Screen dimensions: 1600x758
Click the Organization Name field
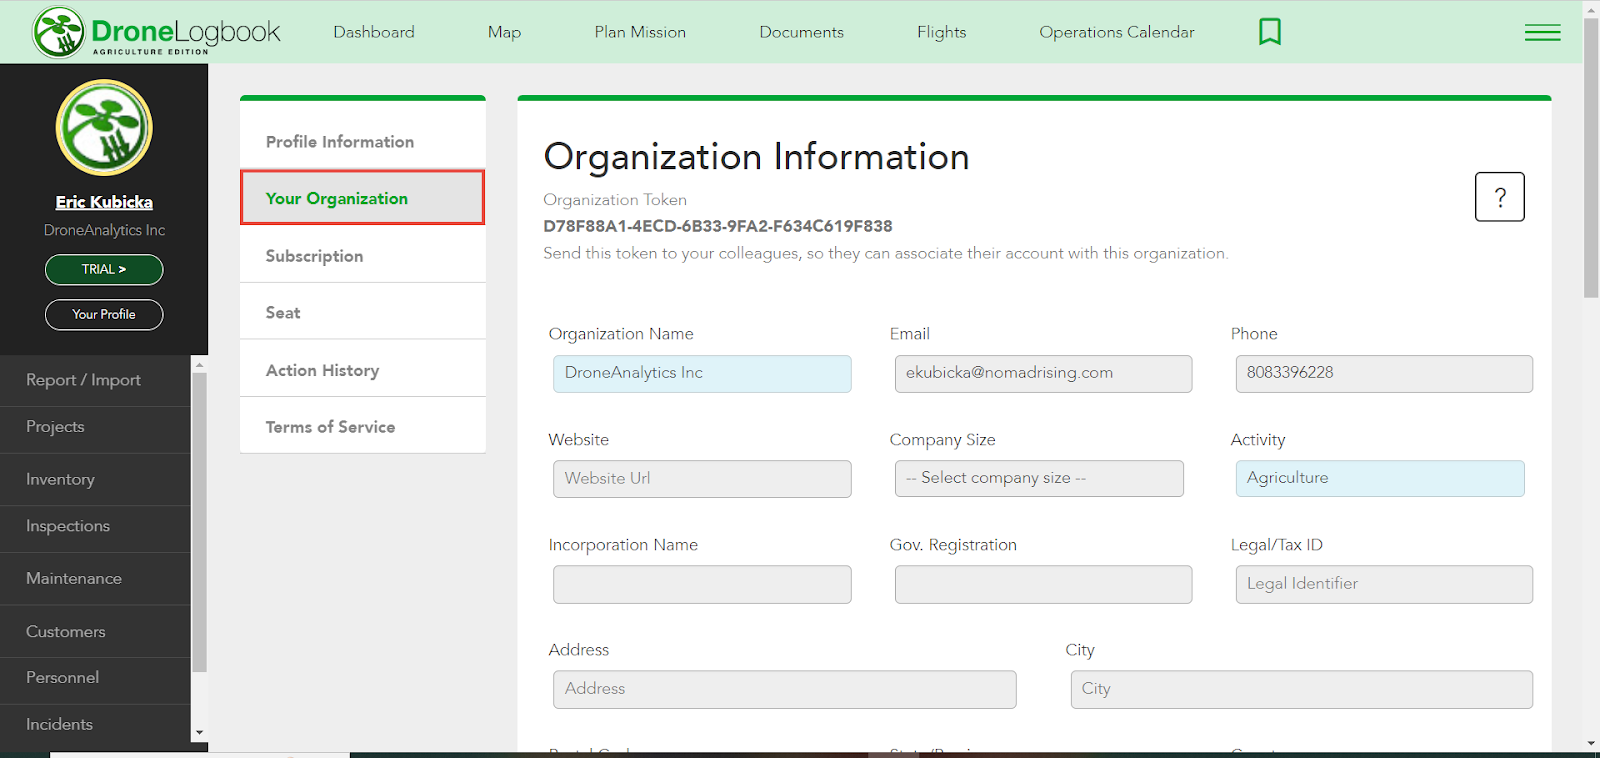702,373
